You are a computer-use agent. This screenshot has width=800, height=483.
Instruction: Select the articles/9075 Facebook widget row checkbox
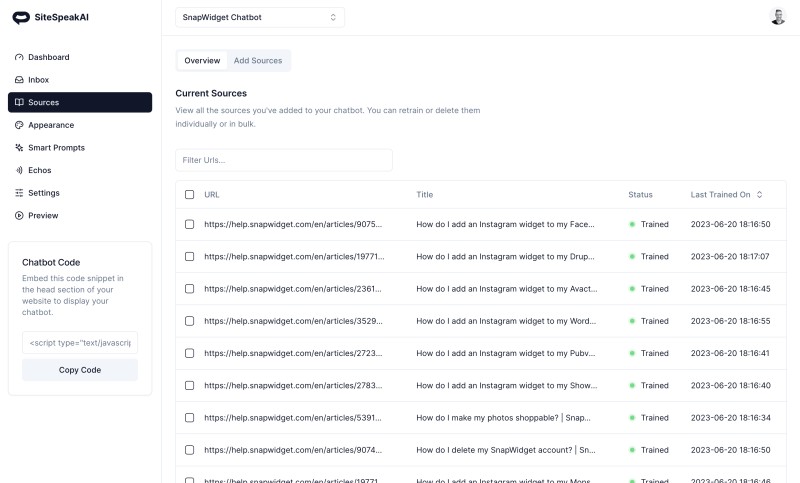[x=189, y=224]
